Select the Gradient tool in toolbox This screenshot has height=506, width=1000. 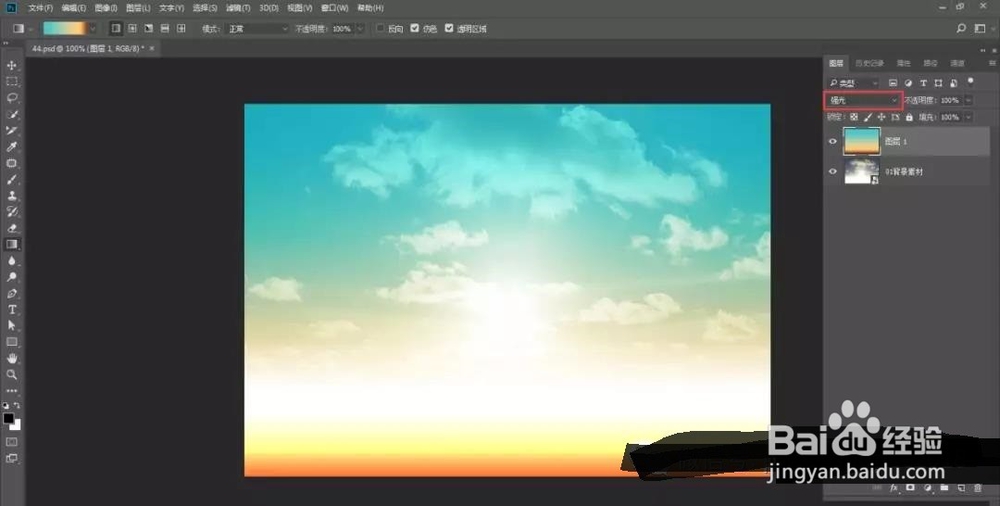[x=12, y=244]
